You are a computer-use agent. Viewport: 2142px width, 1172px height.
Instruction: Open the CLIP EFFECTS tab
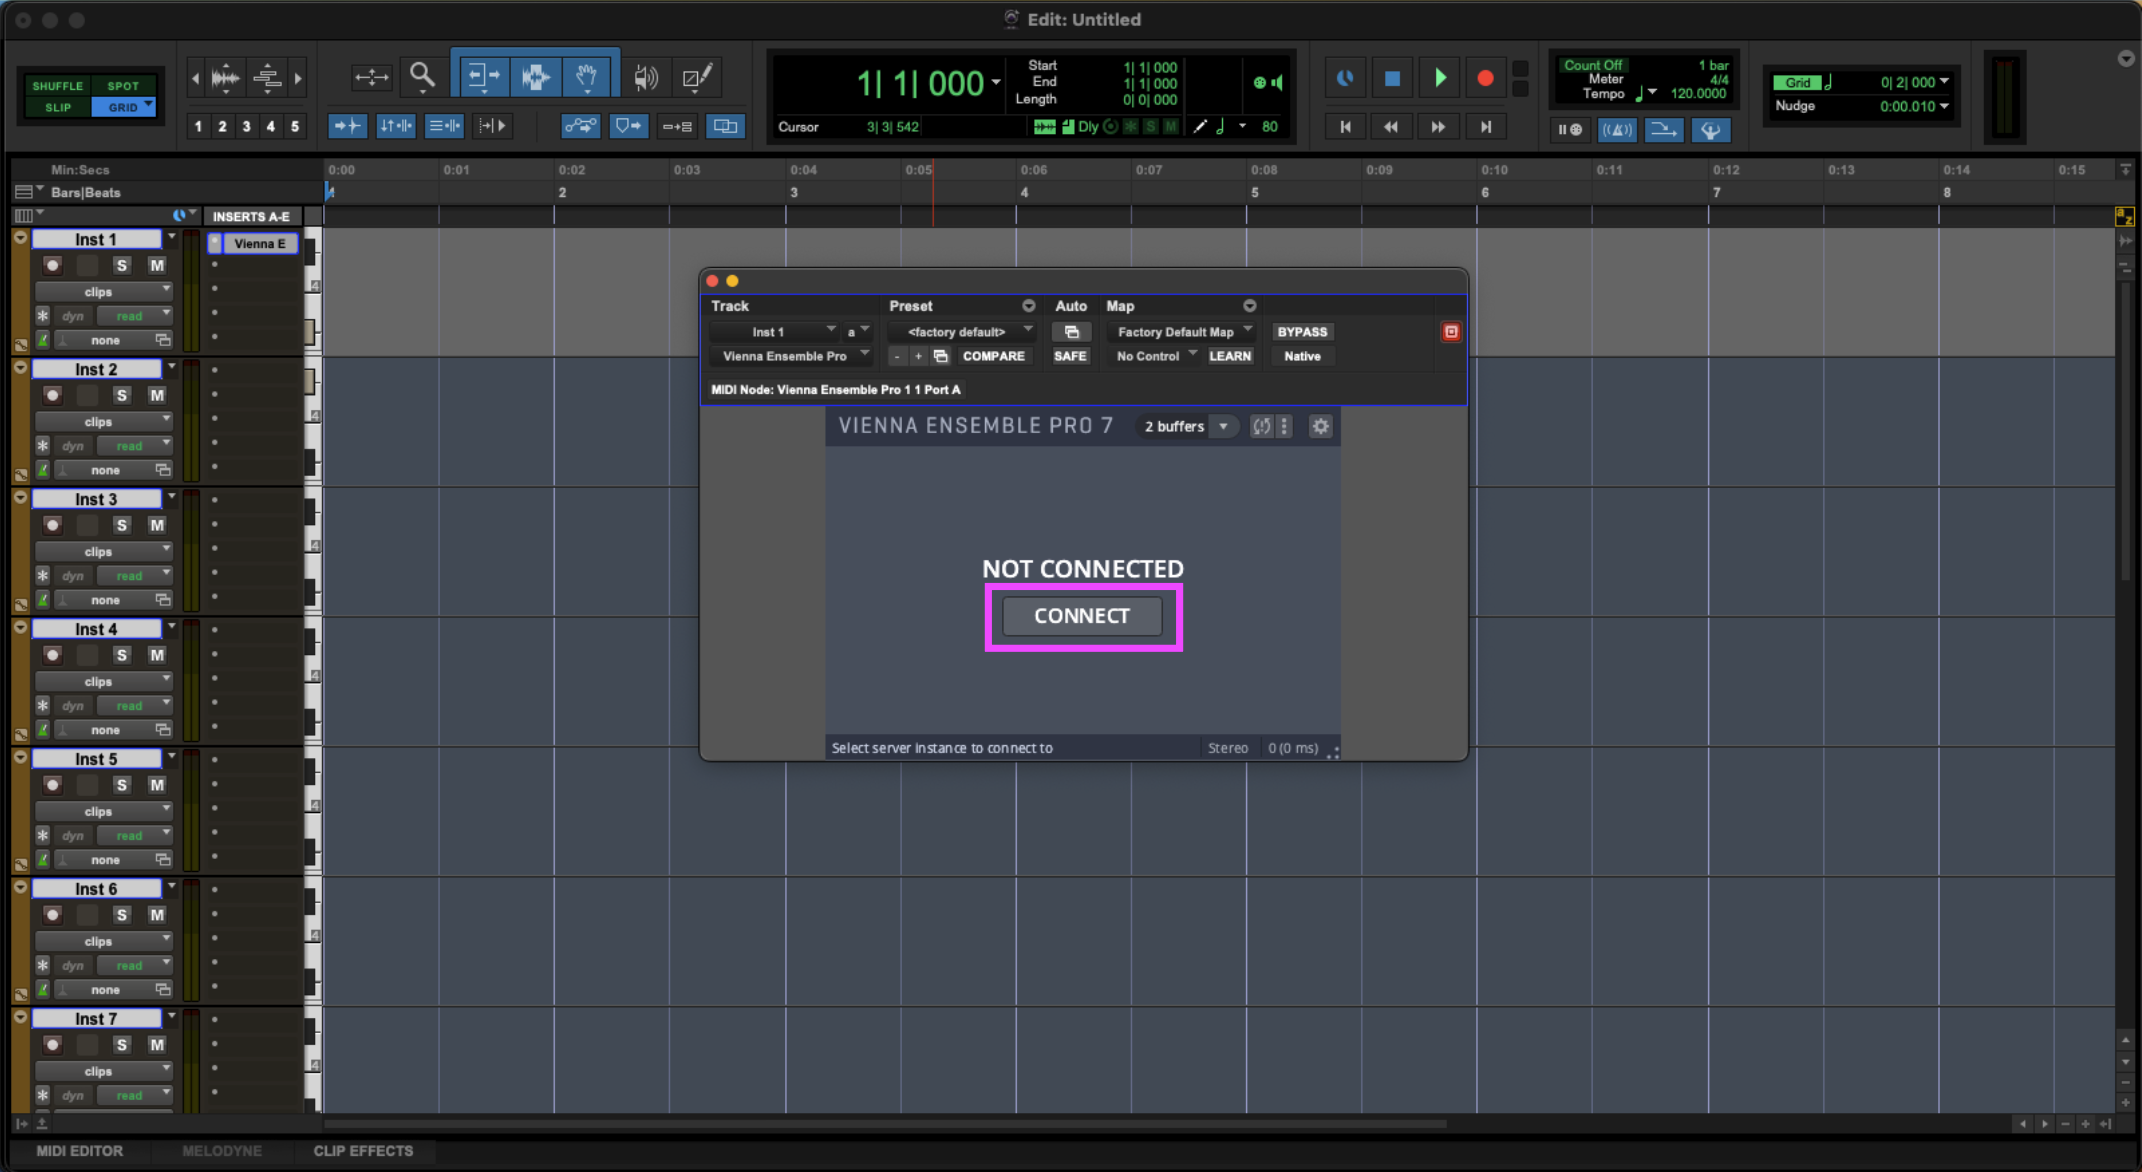pos(363,1151)
